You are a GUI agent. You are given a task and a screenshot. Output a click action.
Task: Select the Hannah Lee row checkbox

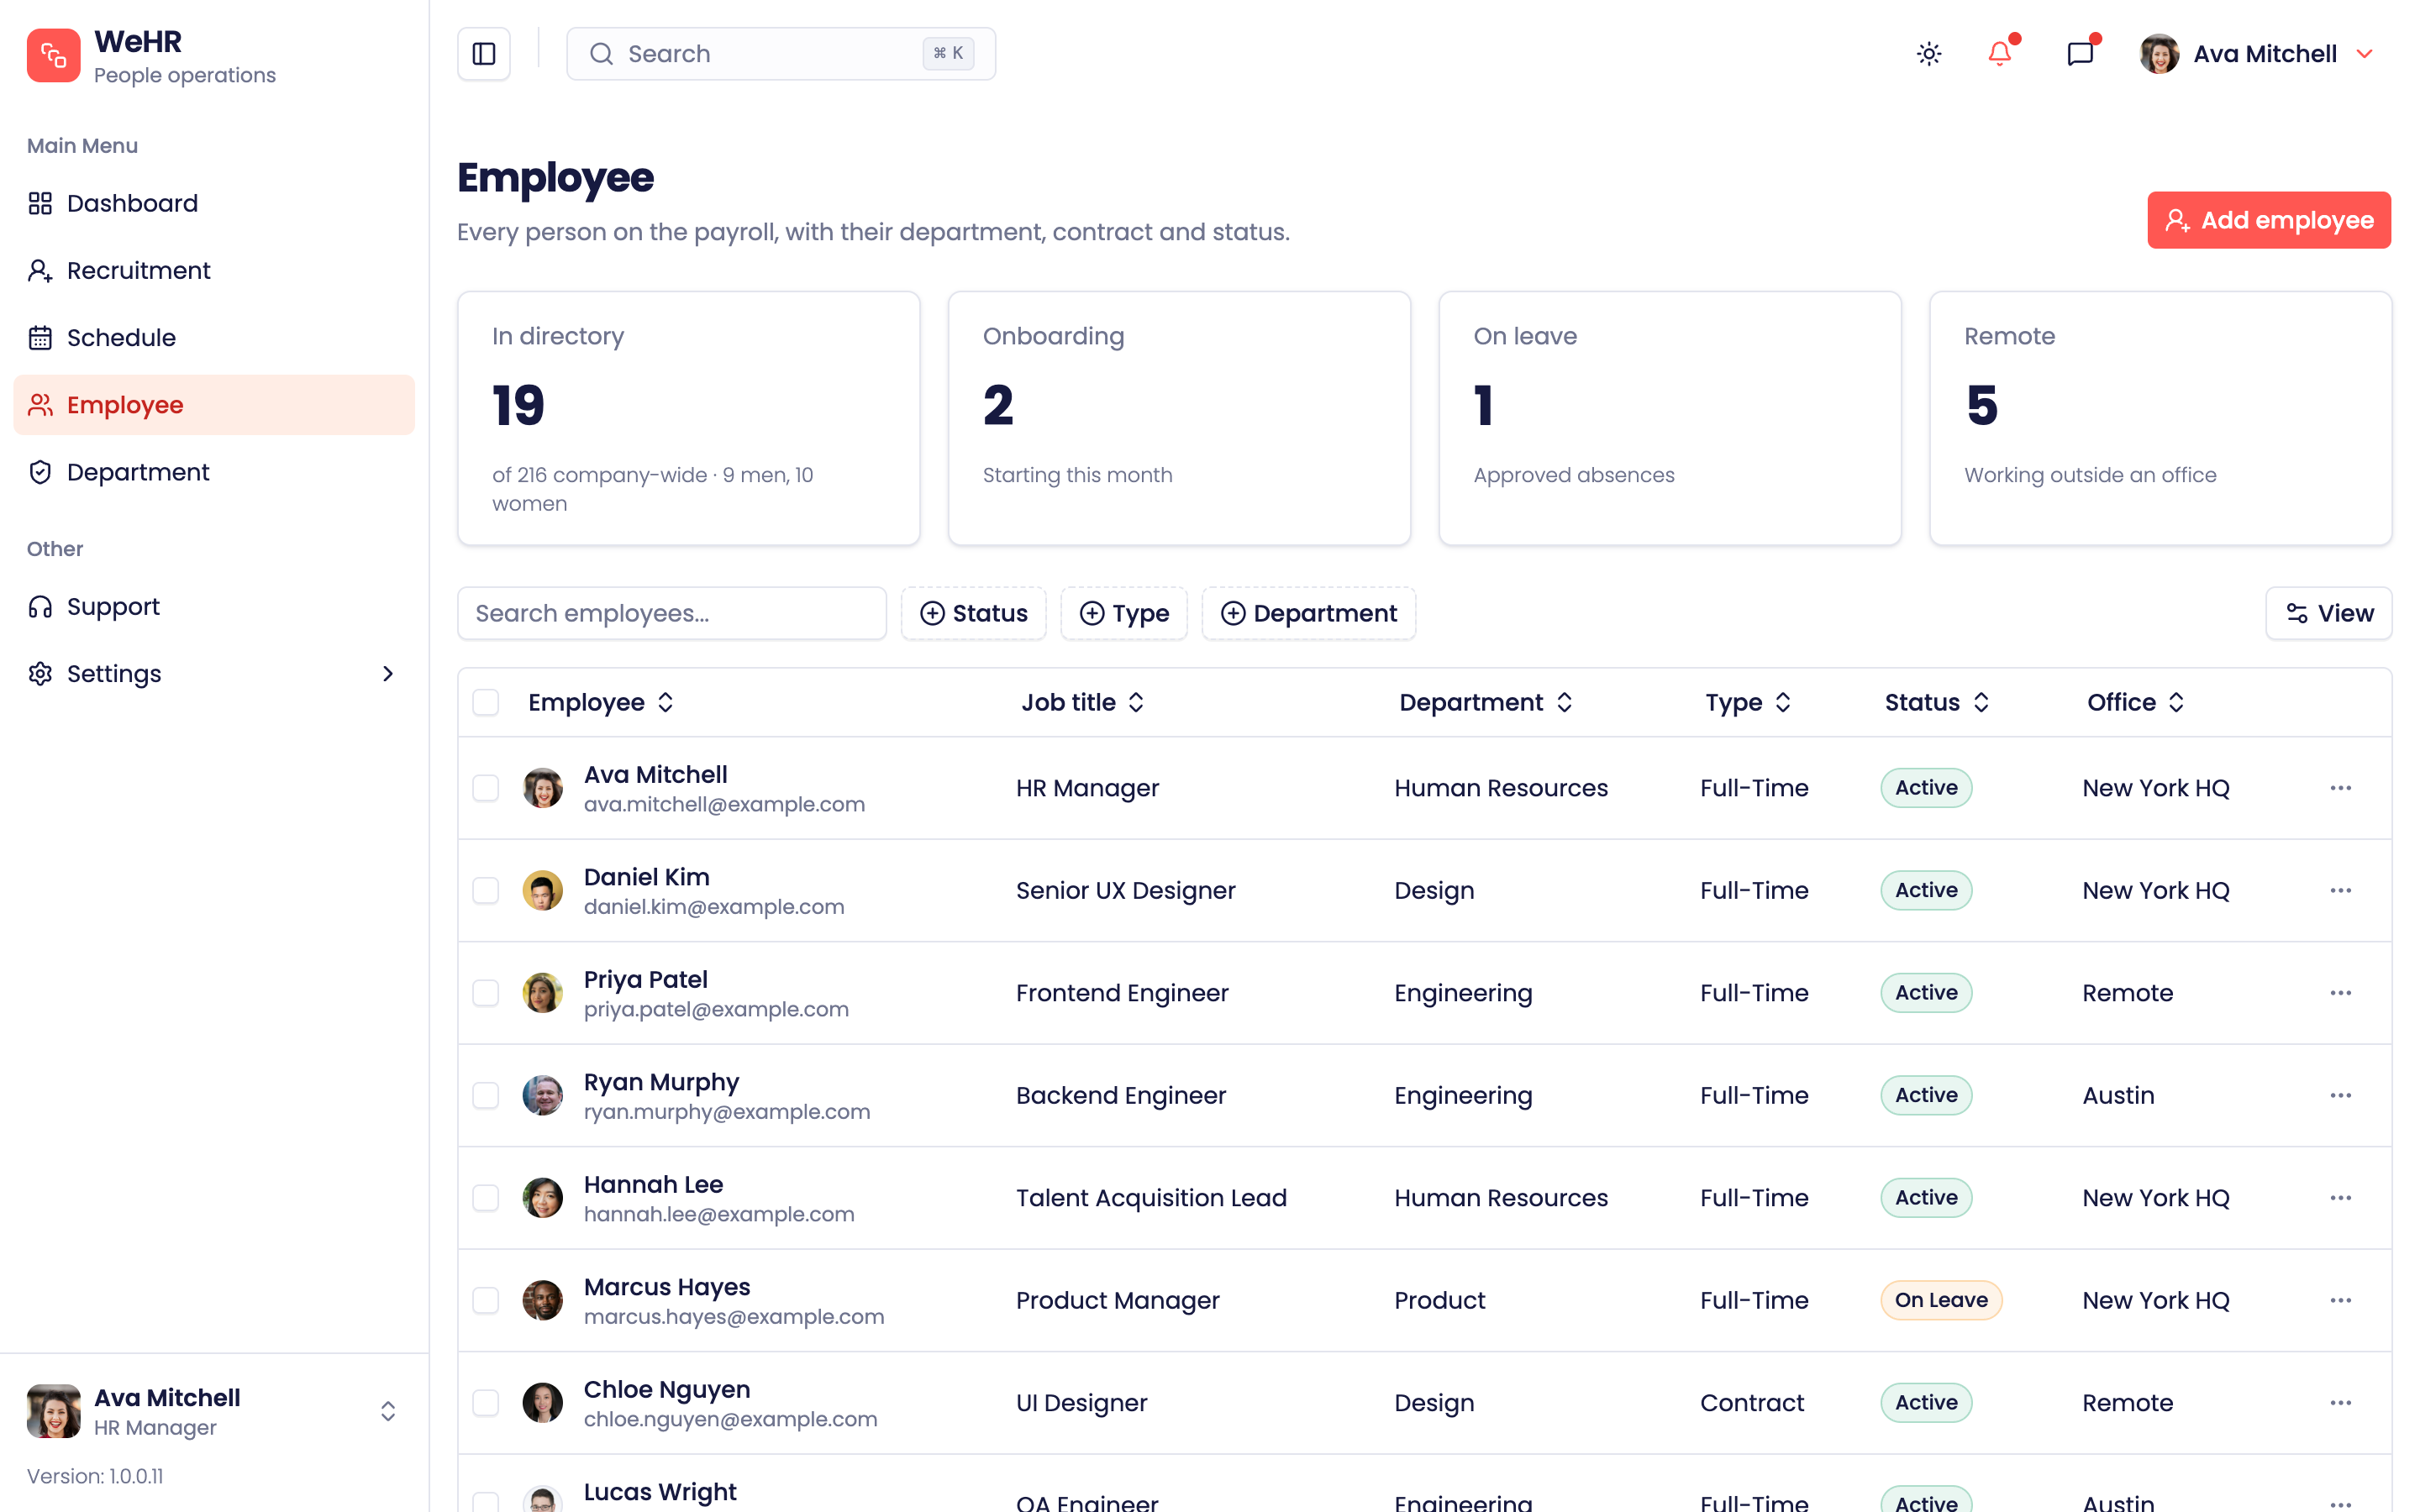486,1198
